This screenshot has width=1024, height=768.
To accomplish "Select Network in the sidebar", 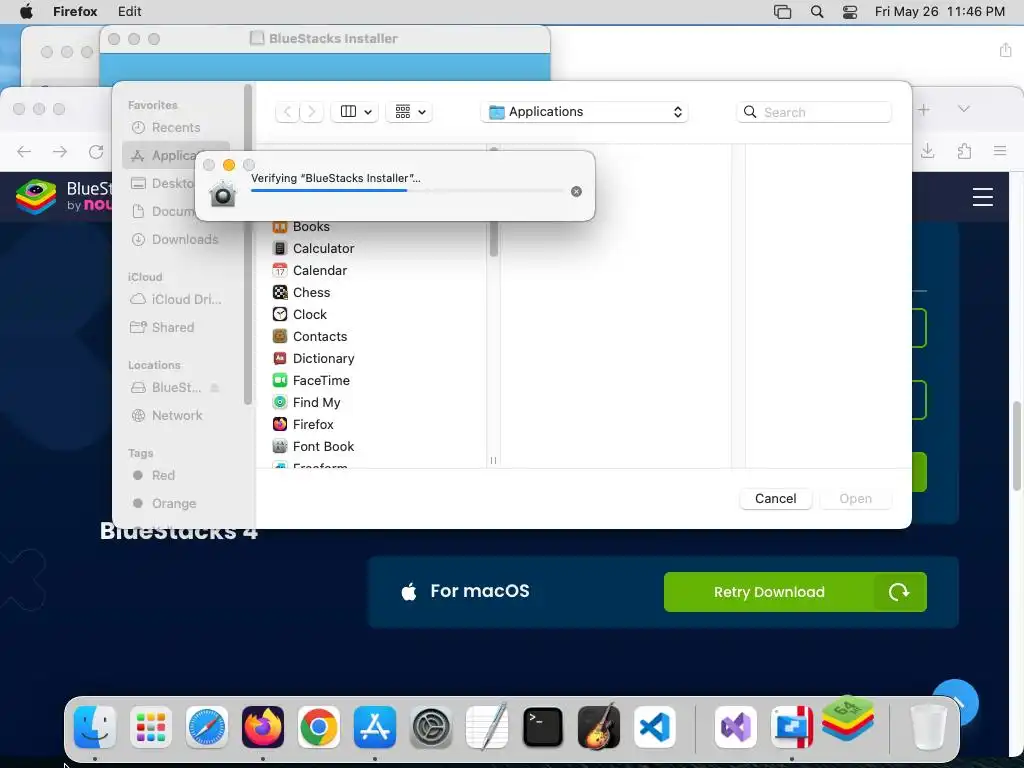I will click(x=176, y=415).
